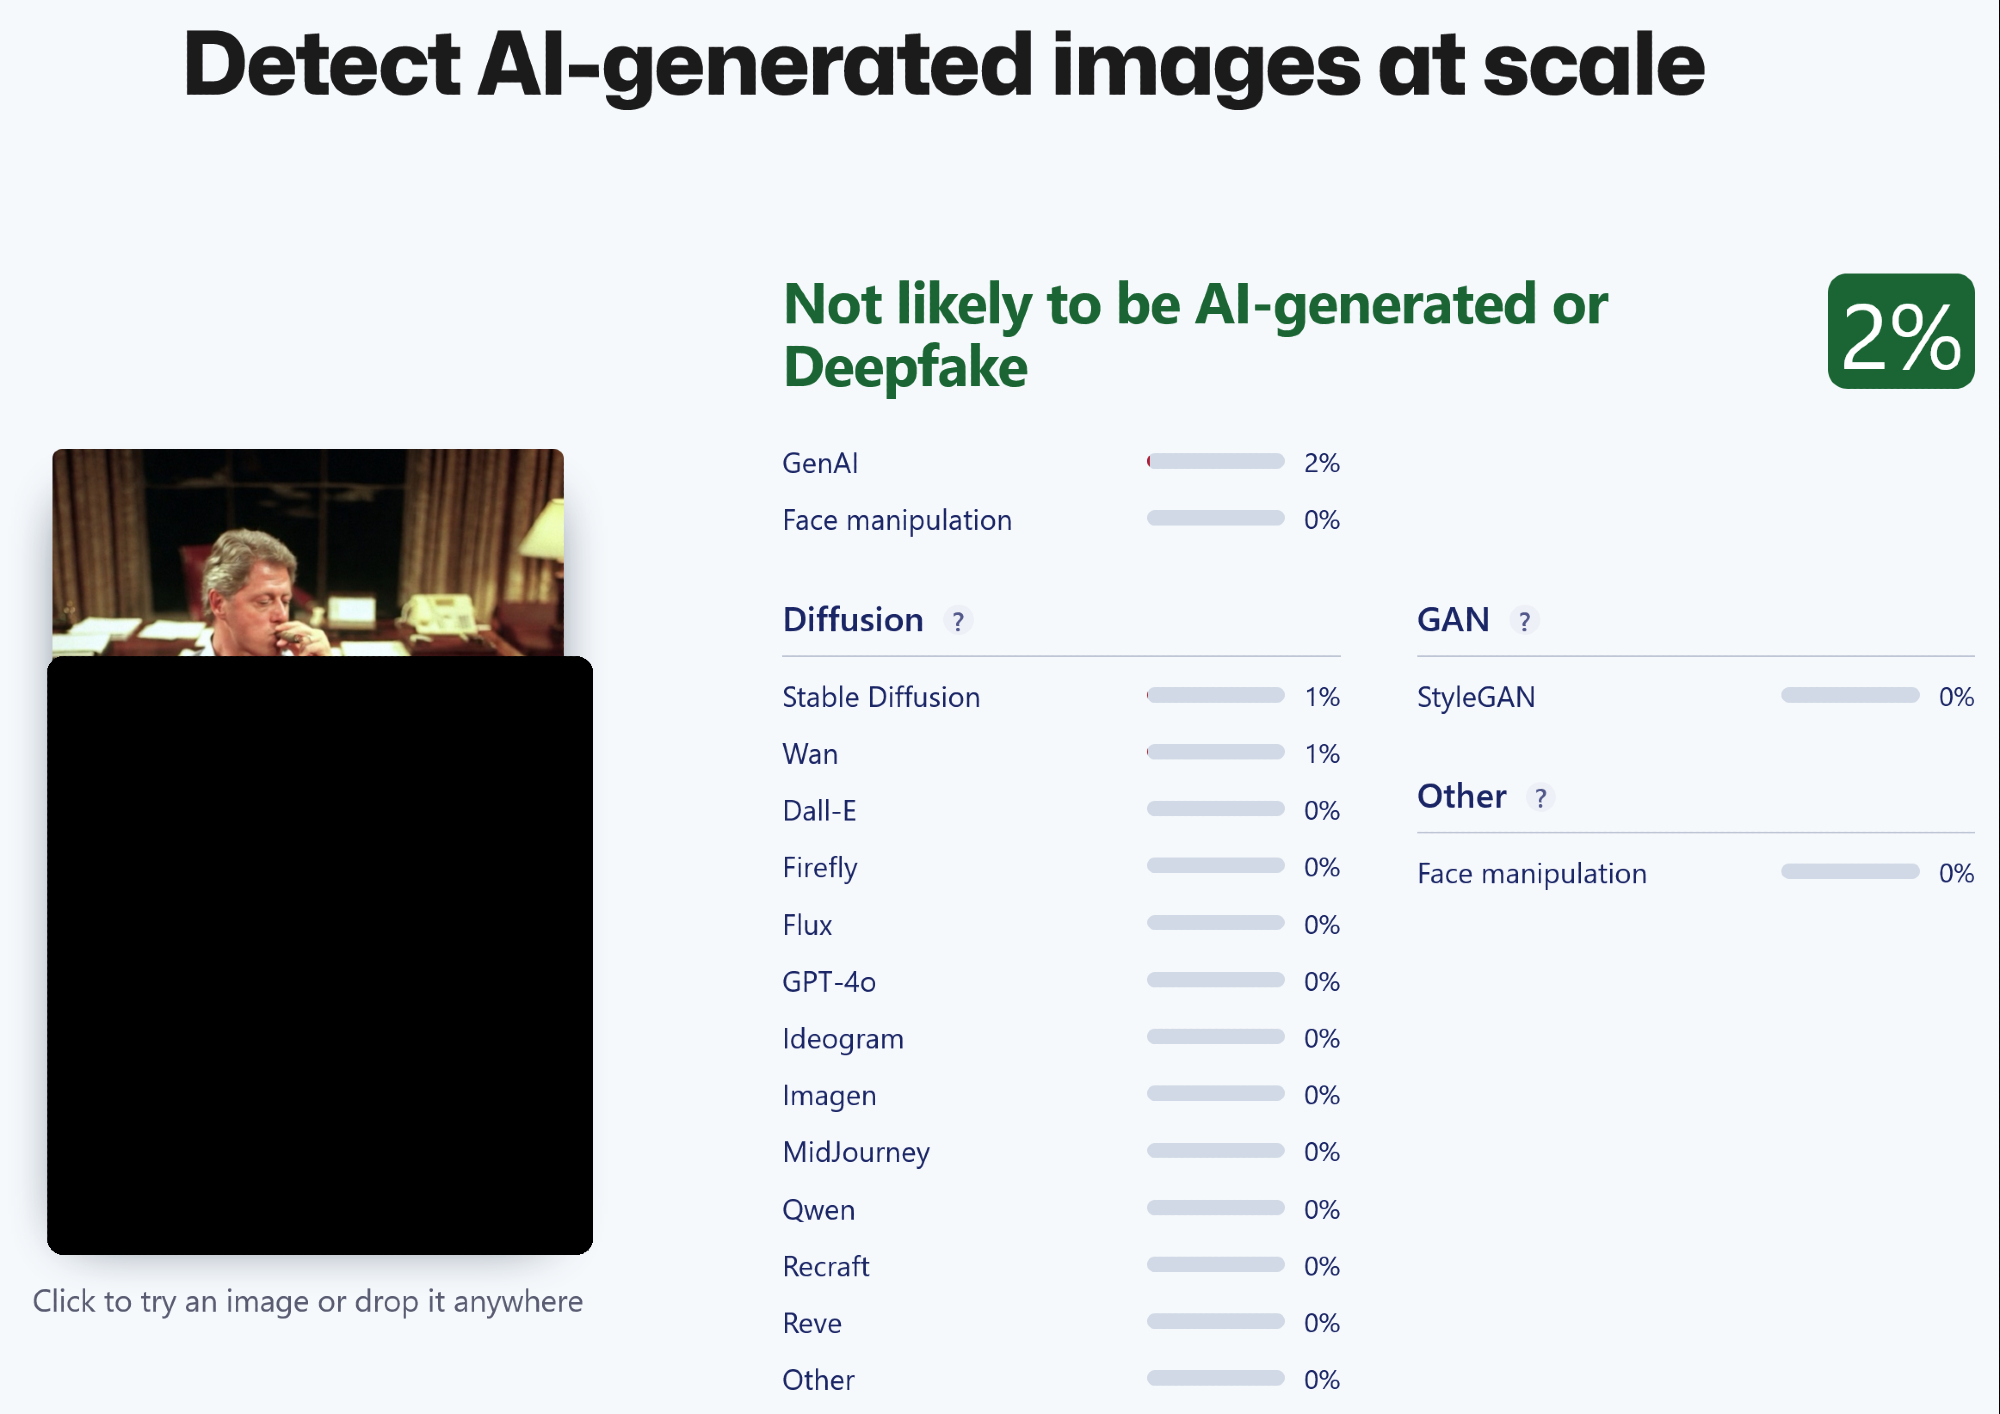This screenshot has height=1414, width=2000.
Task: Click the Face manipulation bar under Other section
Action: 1849,873
